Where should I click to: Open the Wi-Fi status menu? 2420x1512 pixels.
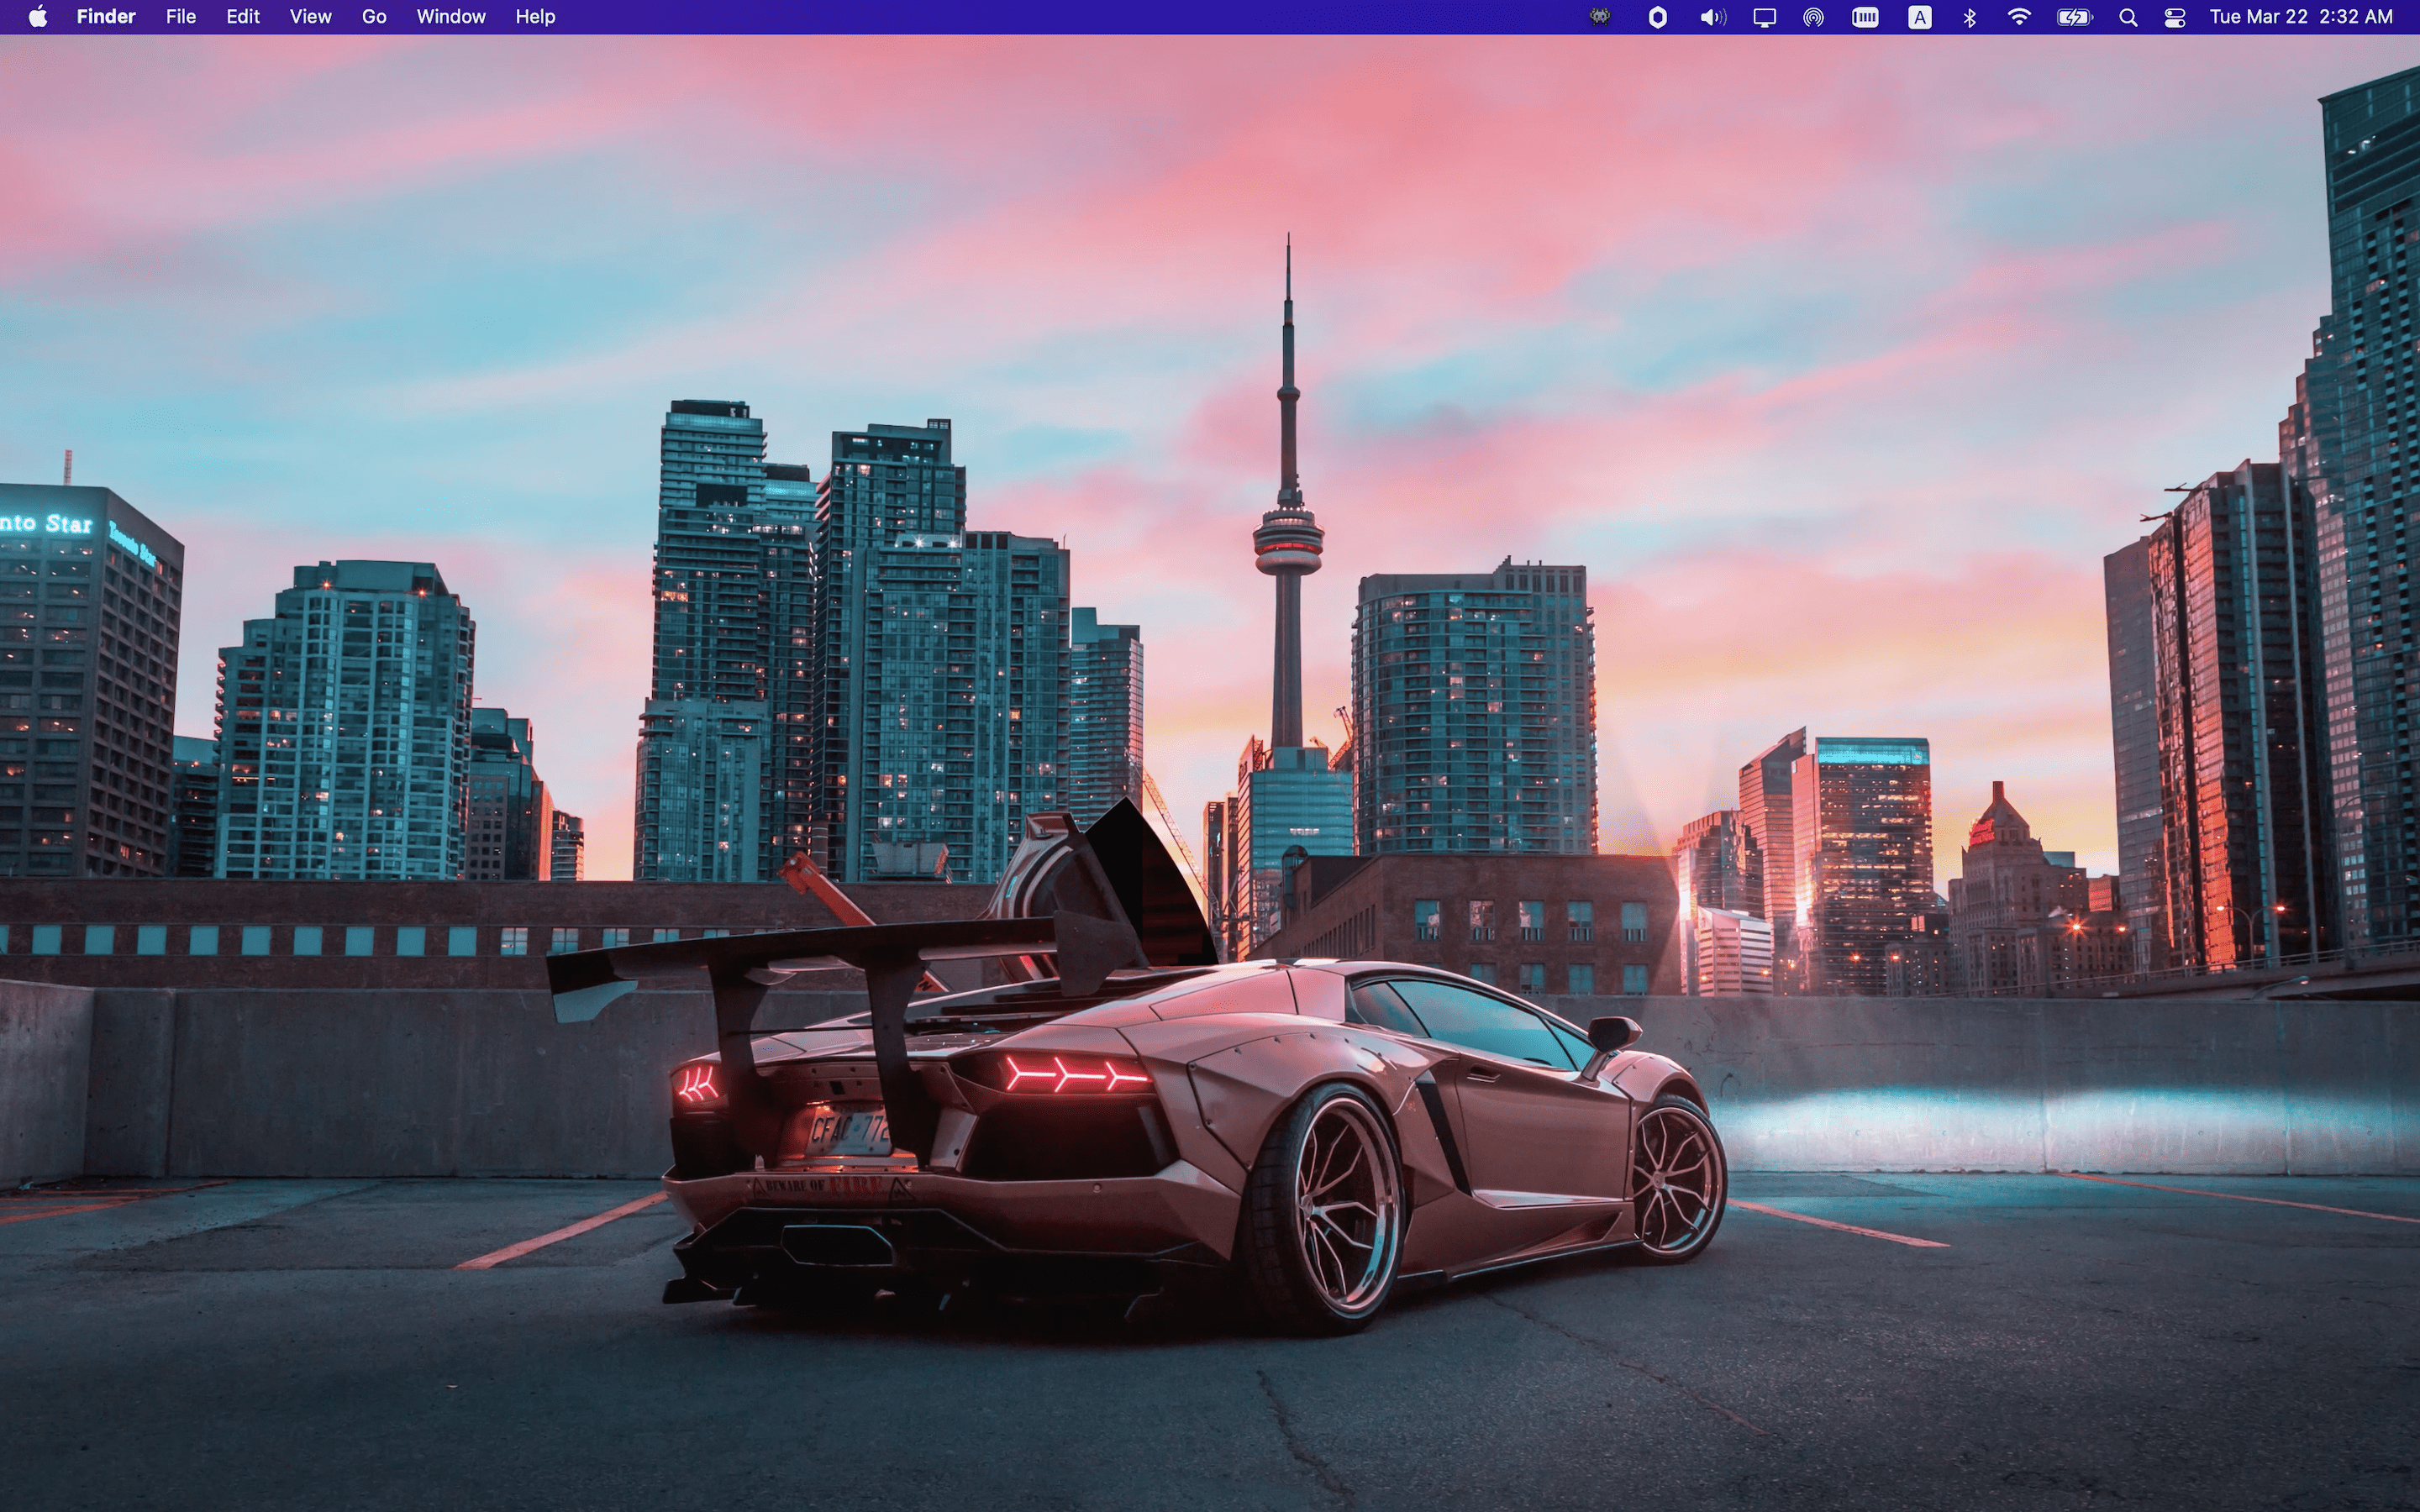pyautogui.click(x=2020, y=16)
